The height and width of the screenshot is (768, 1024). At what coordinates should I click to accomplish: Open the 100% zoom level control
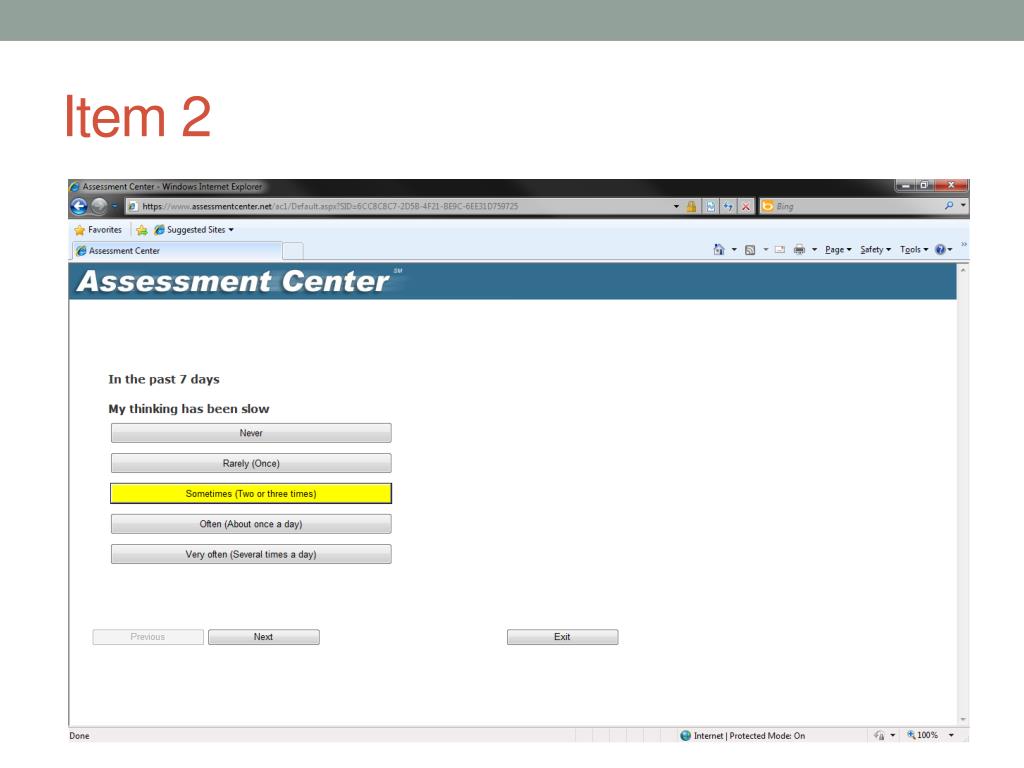tap(929, 735)
